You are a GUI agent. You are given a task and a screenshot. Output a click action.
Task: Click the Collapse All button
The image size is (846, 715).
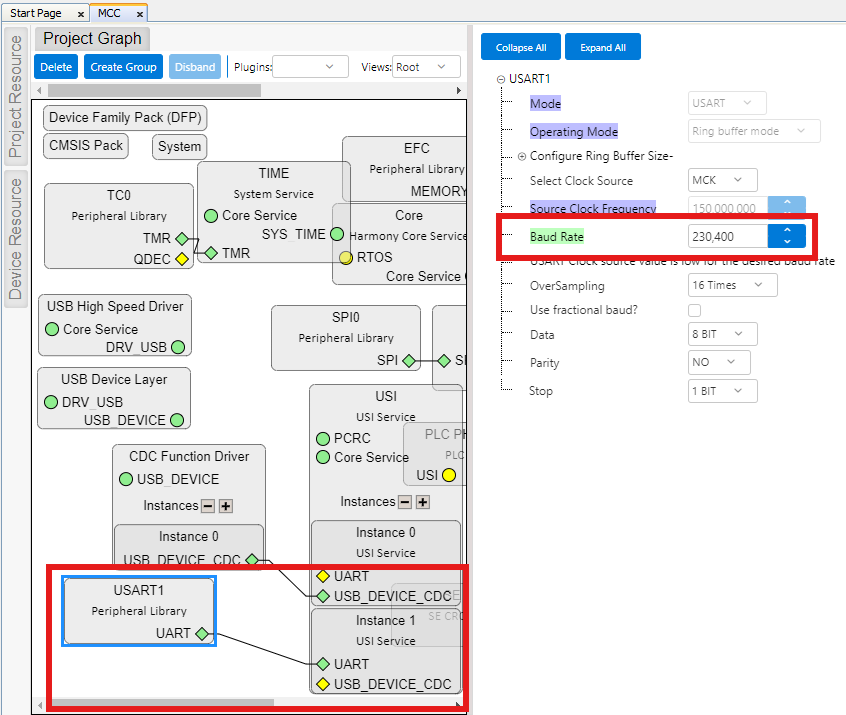click(x=520, y=47)
